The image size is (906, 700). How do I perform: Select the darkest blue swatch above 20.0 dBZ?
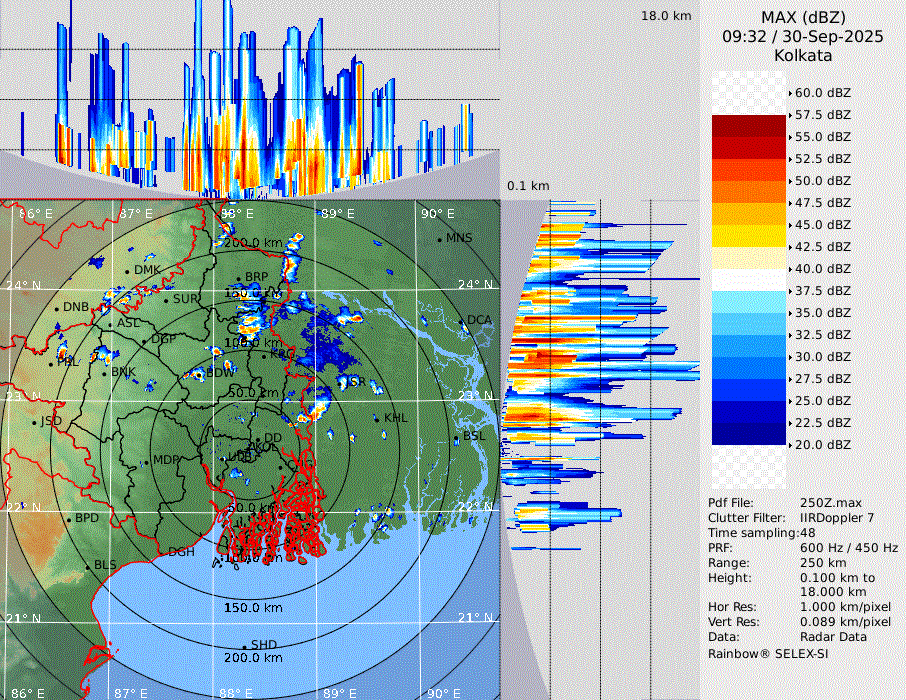749,434
